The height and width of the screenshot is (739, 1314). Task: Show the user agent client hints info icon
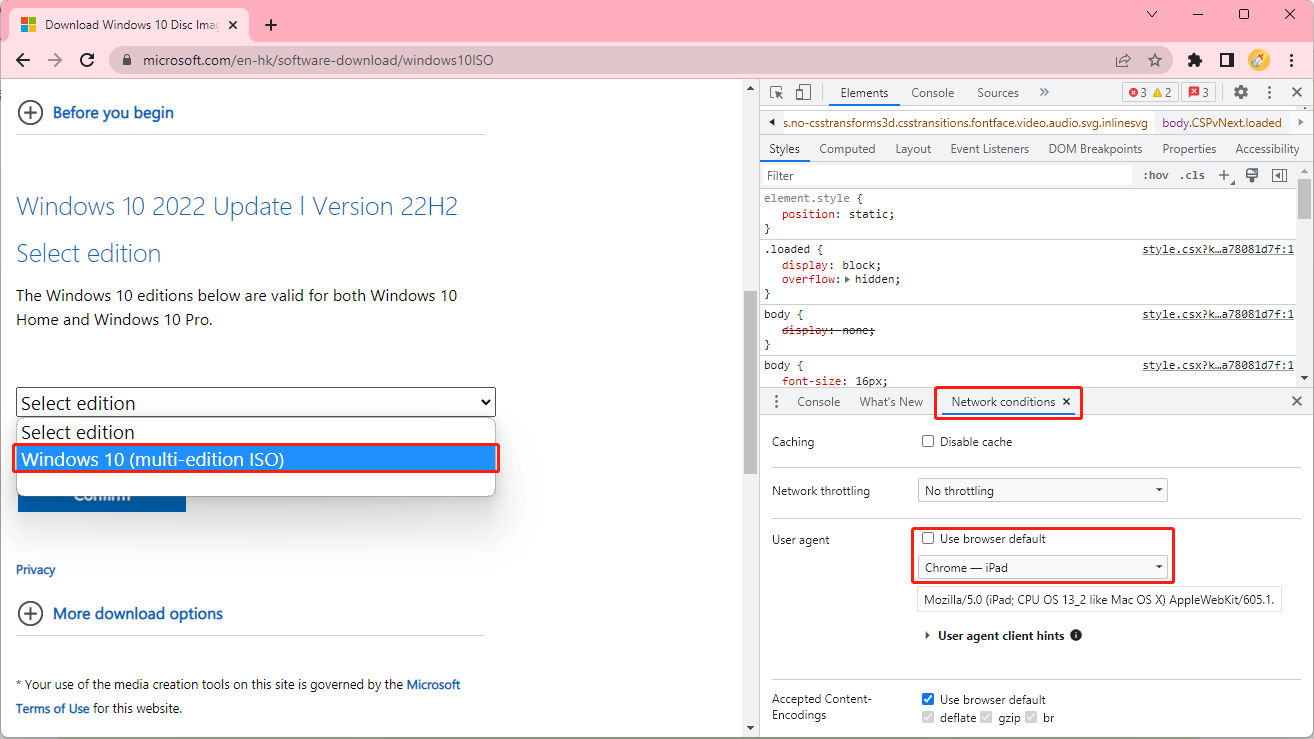[1076, 635]
